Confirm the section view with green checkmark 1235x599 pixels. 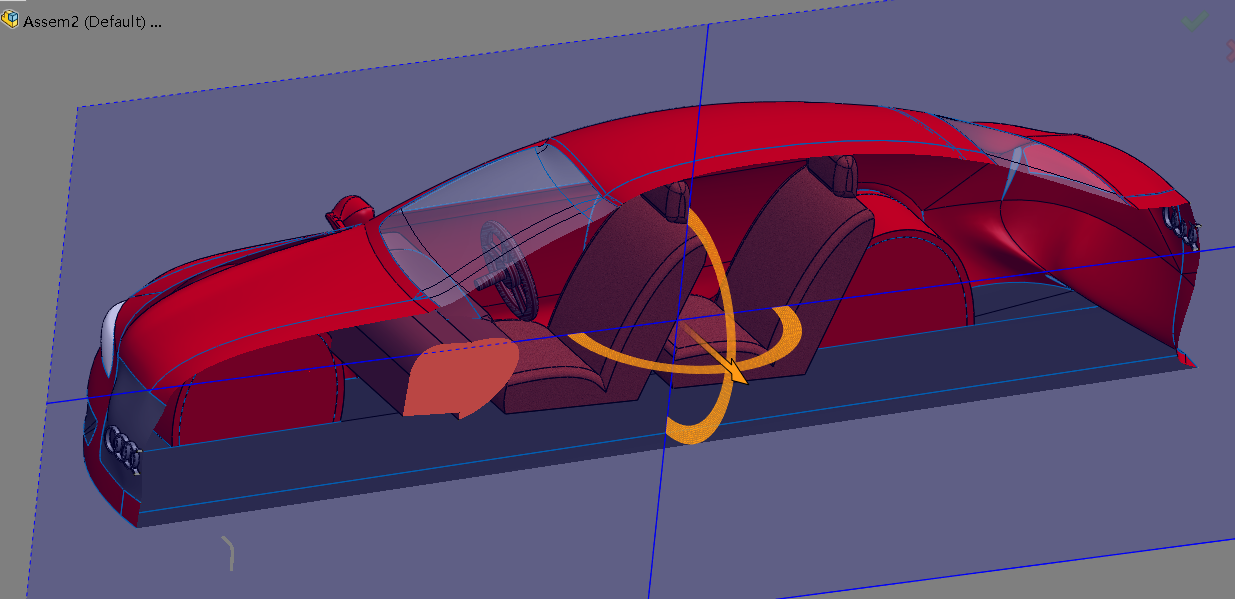tap(1194, 20)
